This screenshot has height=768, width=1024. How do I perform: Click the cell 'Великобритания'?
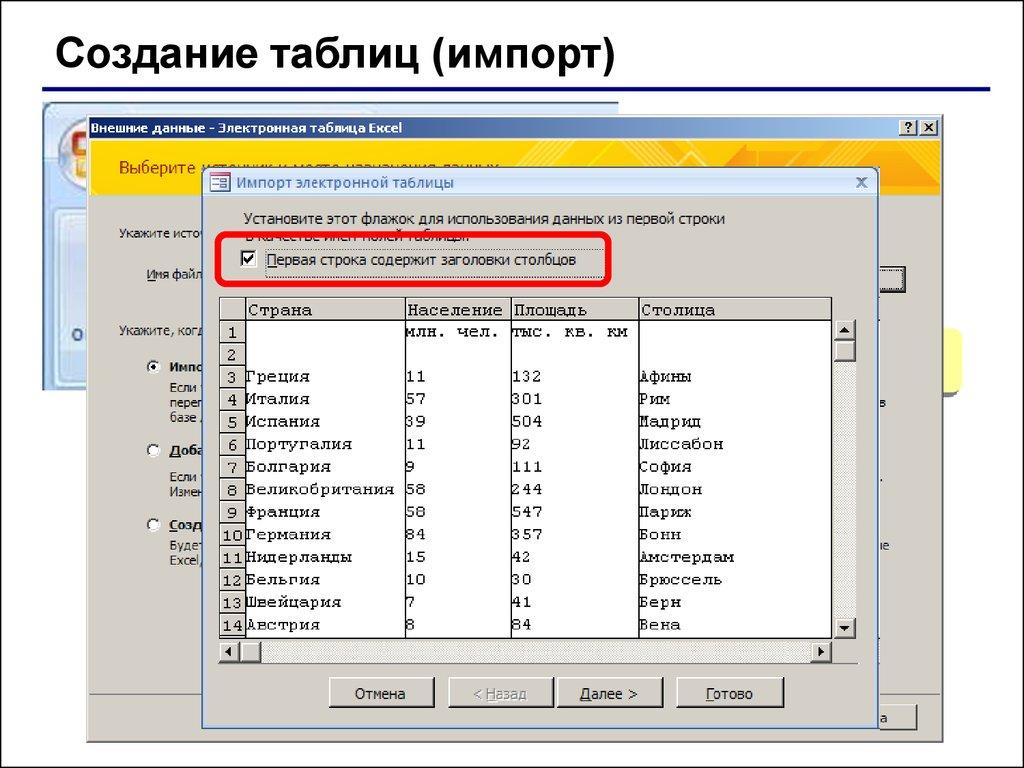click(325, 489)
